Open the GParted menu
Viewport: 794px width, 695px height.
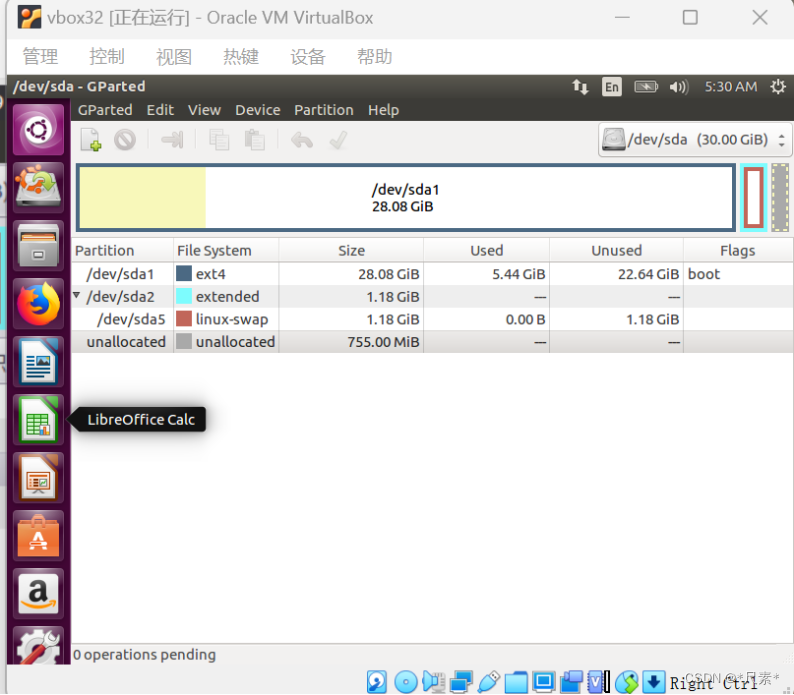(x=105, y=110)
